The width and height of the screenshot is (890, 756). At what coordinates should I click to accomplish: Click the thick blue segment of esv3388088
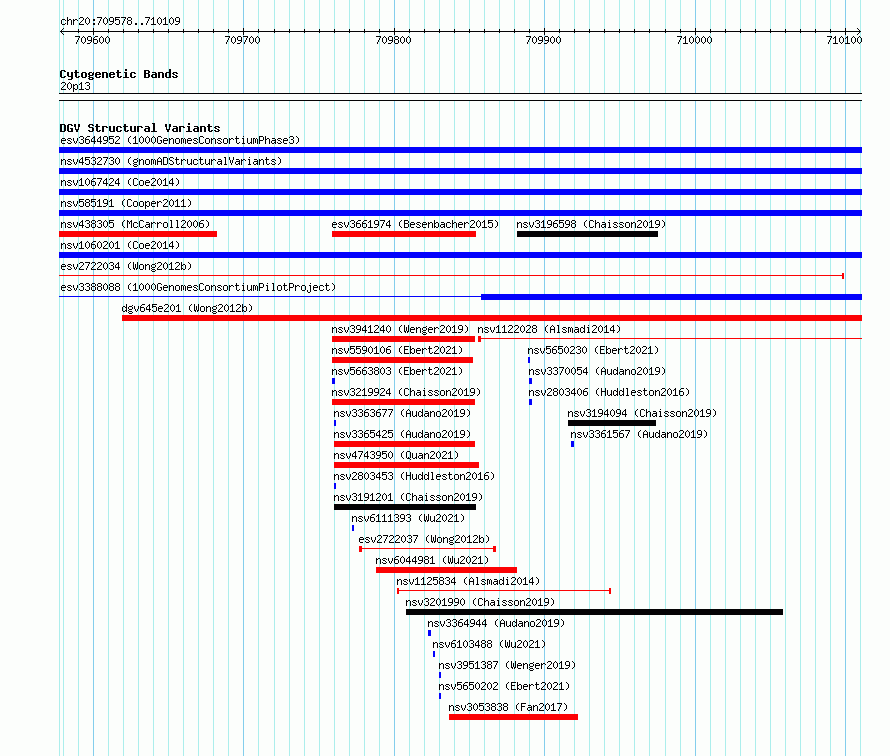(x=671, y=297)
